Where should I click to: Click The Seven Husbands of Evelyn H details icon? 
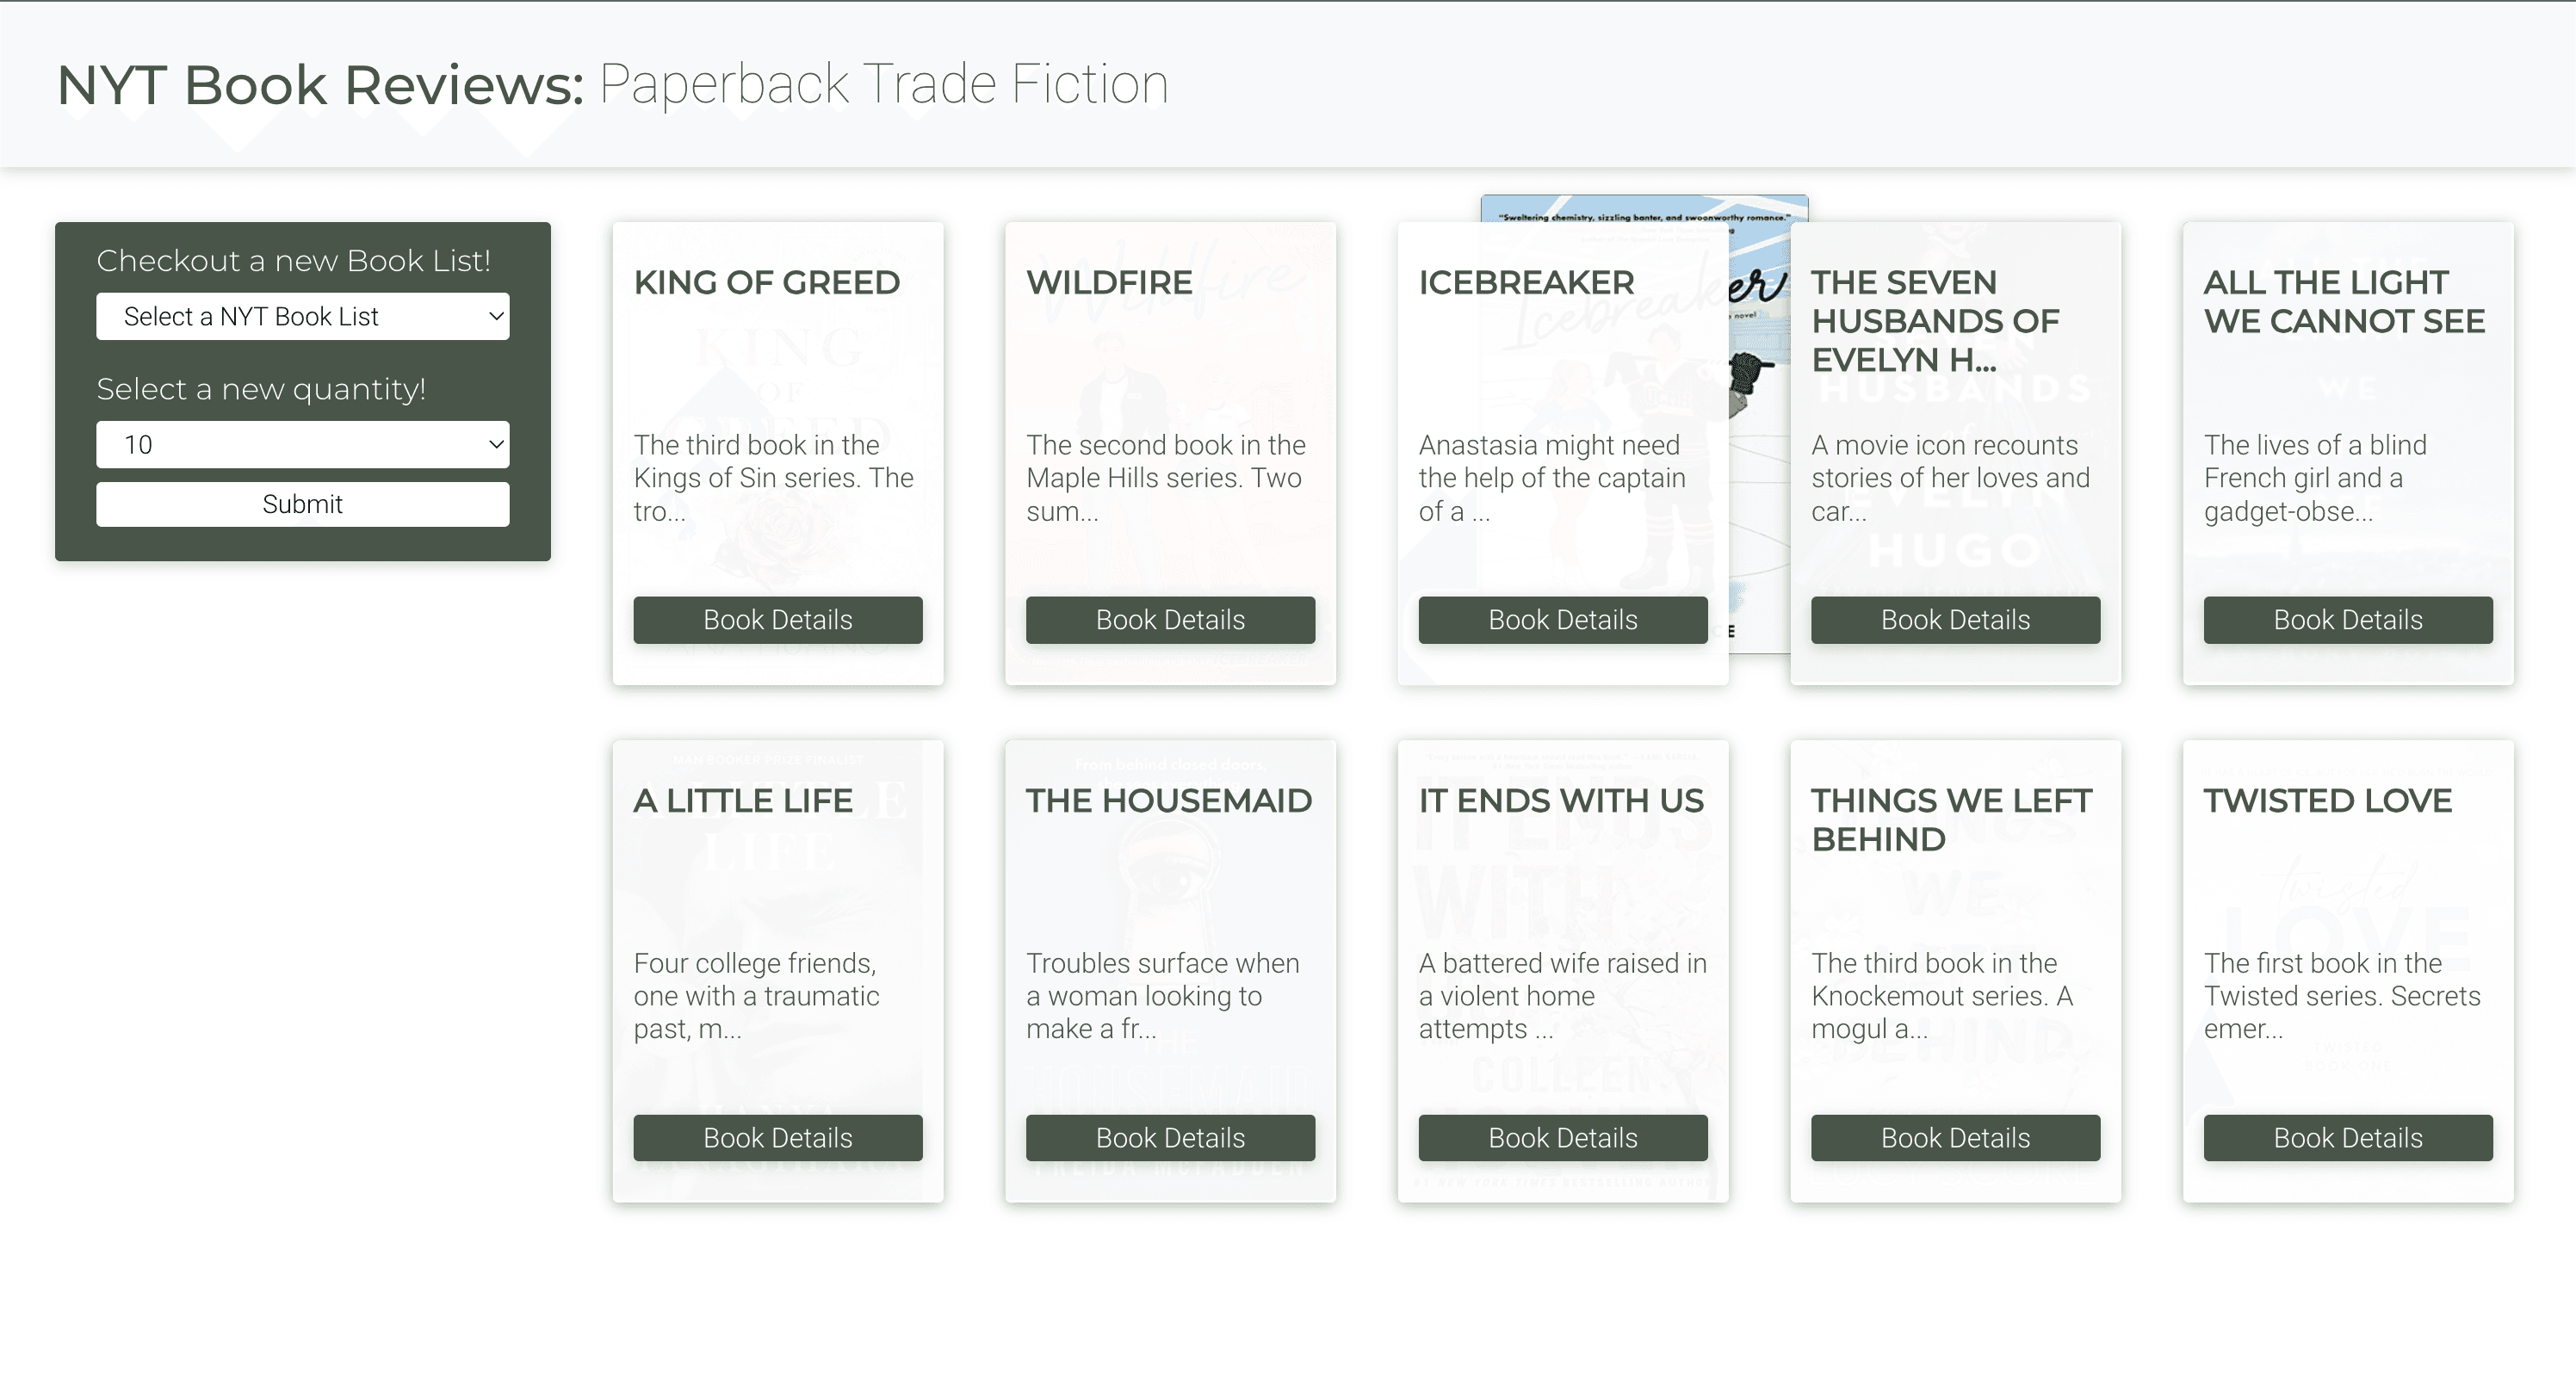[1954, 618]
